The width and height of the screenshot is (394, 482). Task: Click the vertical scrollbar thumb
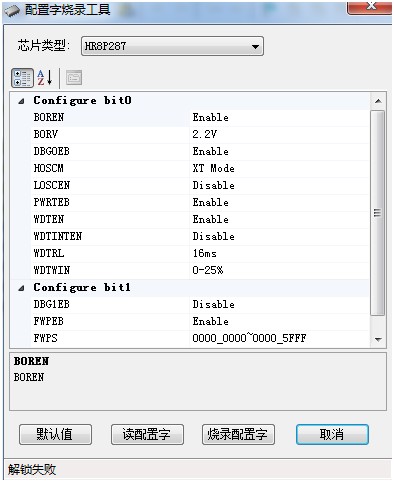coord(378,213)
